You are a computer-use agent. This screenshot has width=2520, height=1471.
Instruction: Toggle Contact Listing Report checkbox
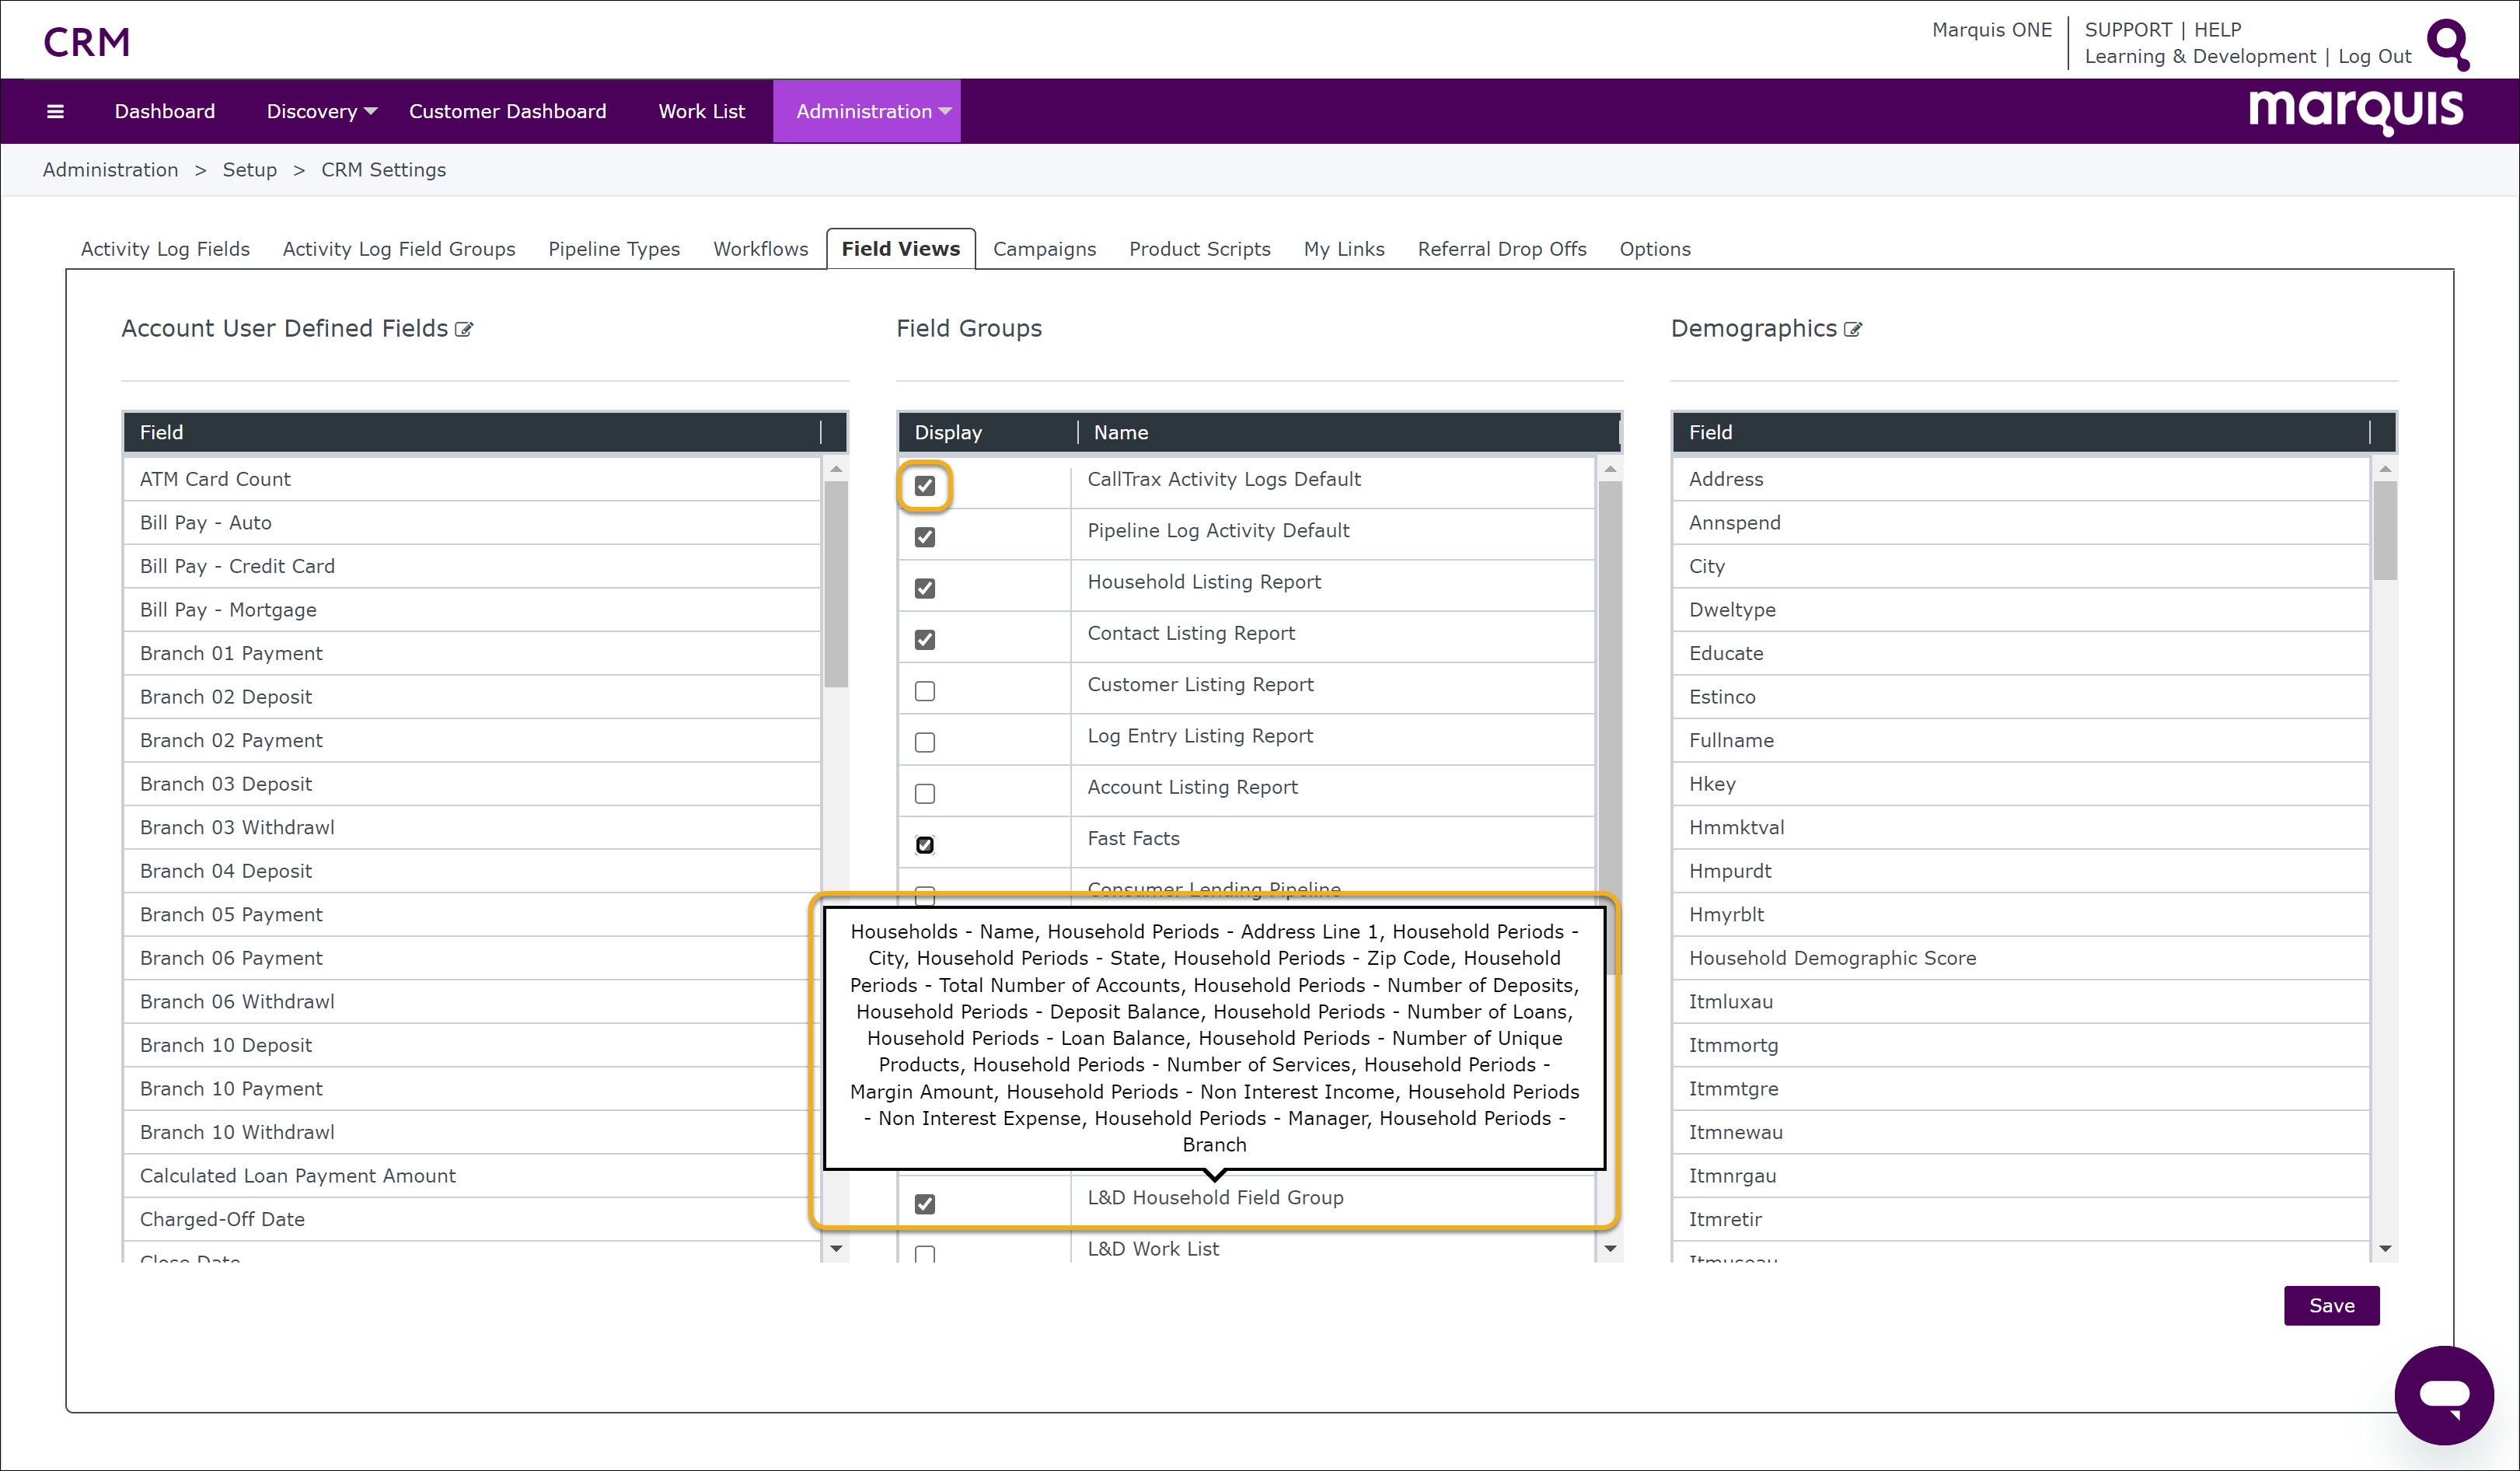925,640
